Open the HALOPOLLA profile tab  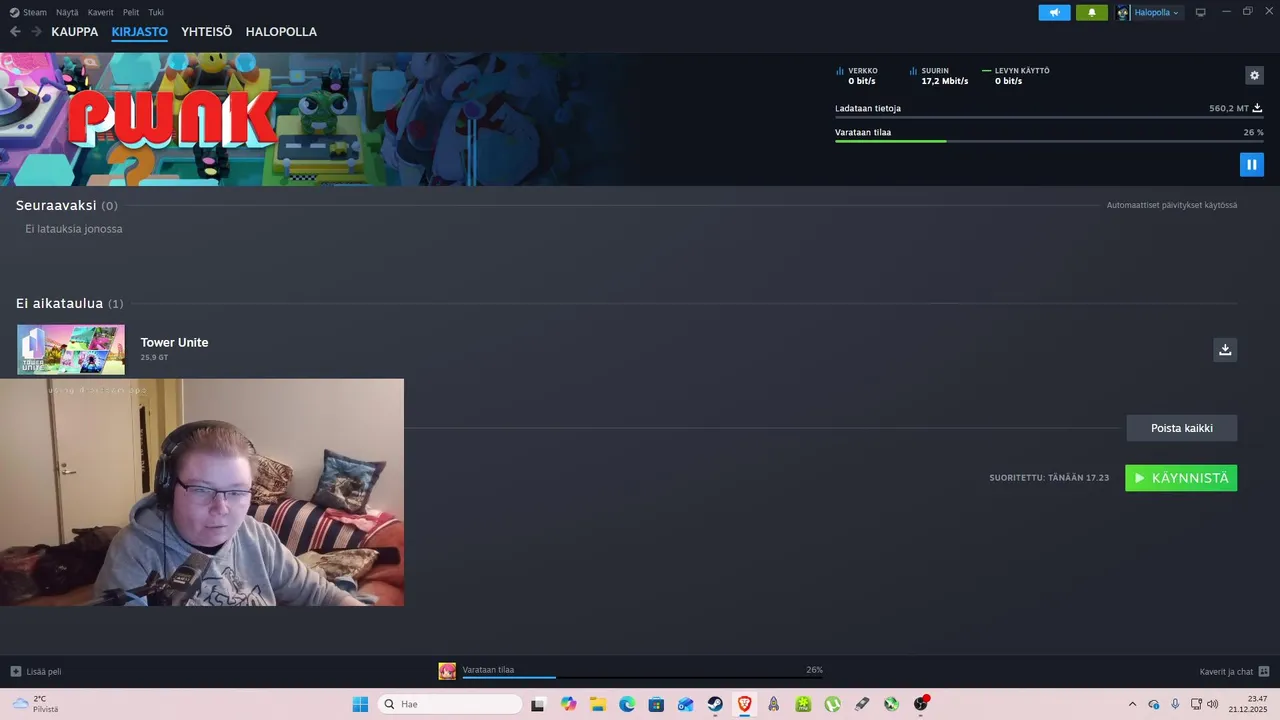coord(281,32)
